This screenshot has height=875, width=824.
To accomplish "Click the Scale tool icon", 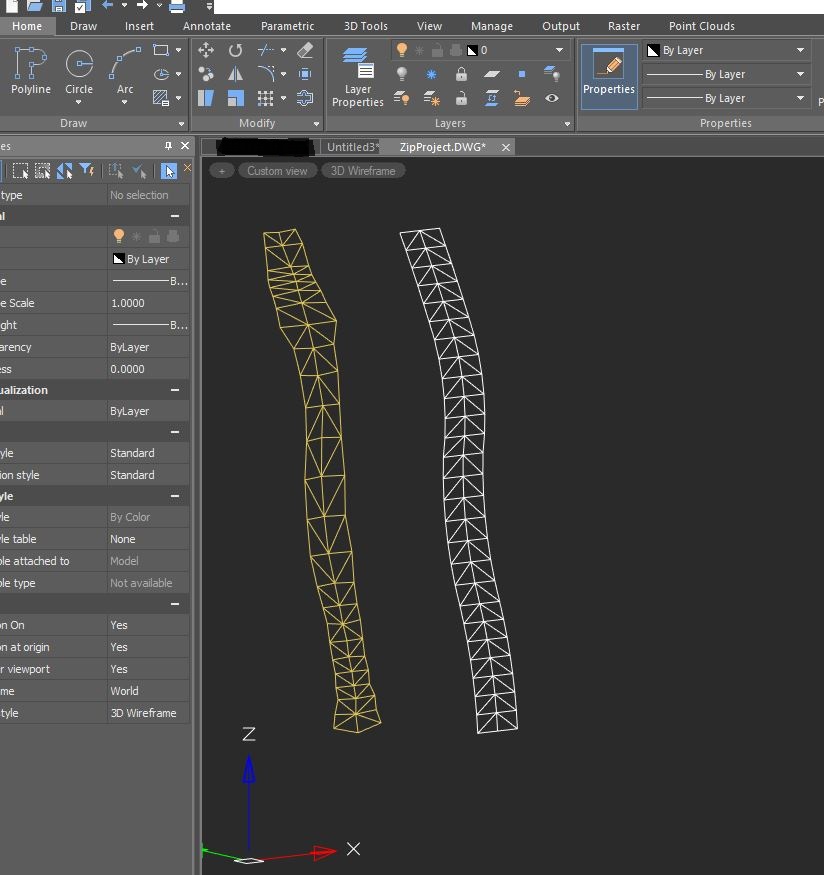I will (235, 98).
